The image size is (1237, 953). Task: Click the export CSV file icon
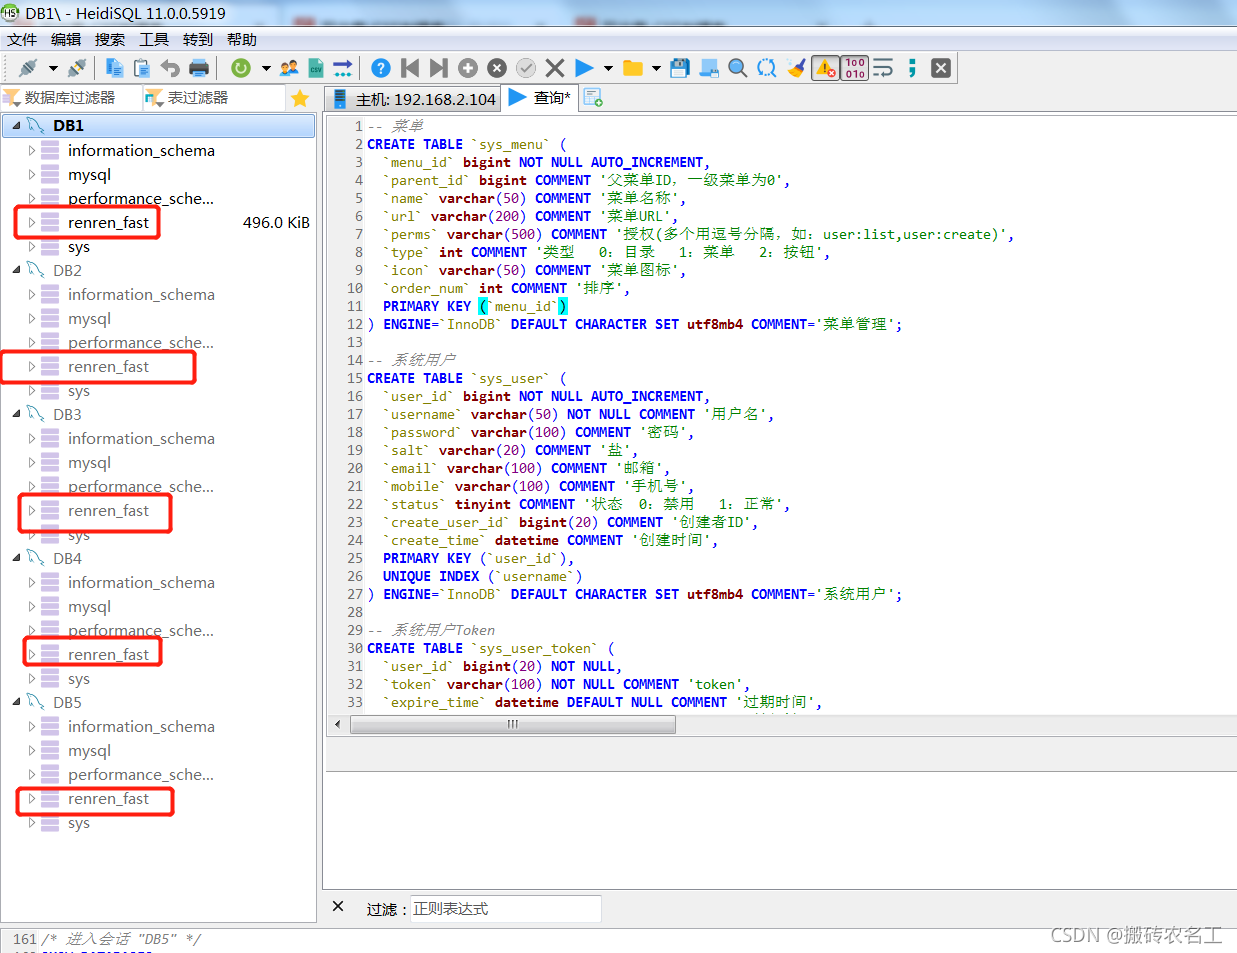316,68
